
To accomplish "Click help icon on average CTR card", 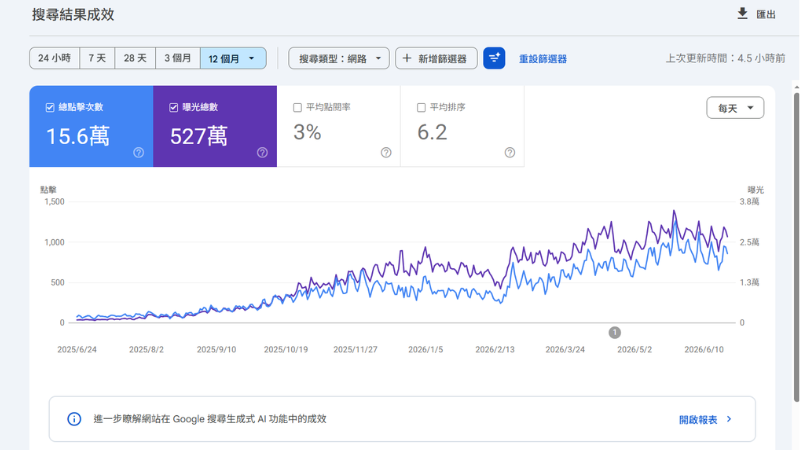I will 386,153.
